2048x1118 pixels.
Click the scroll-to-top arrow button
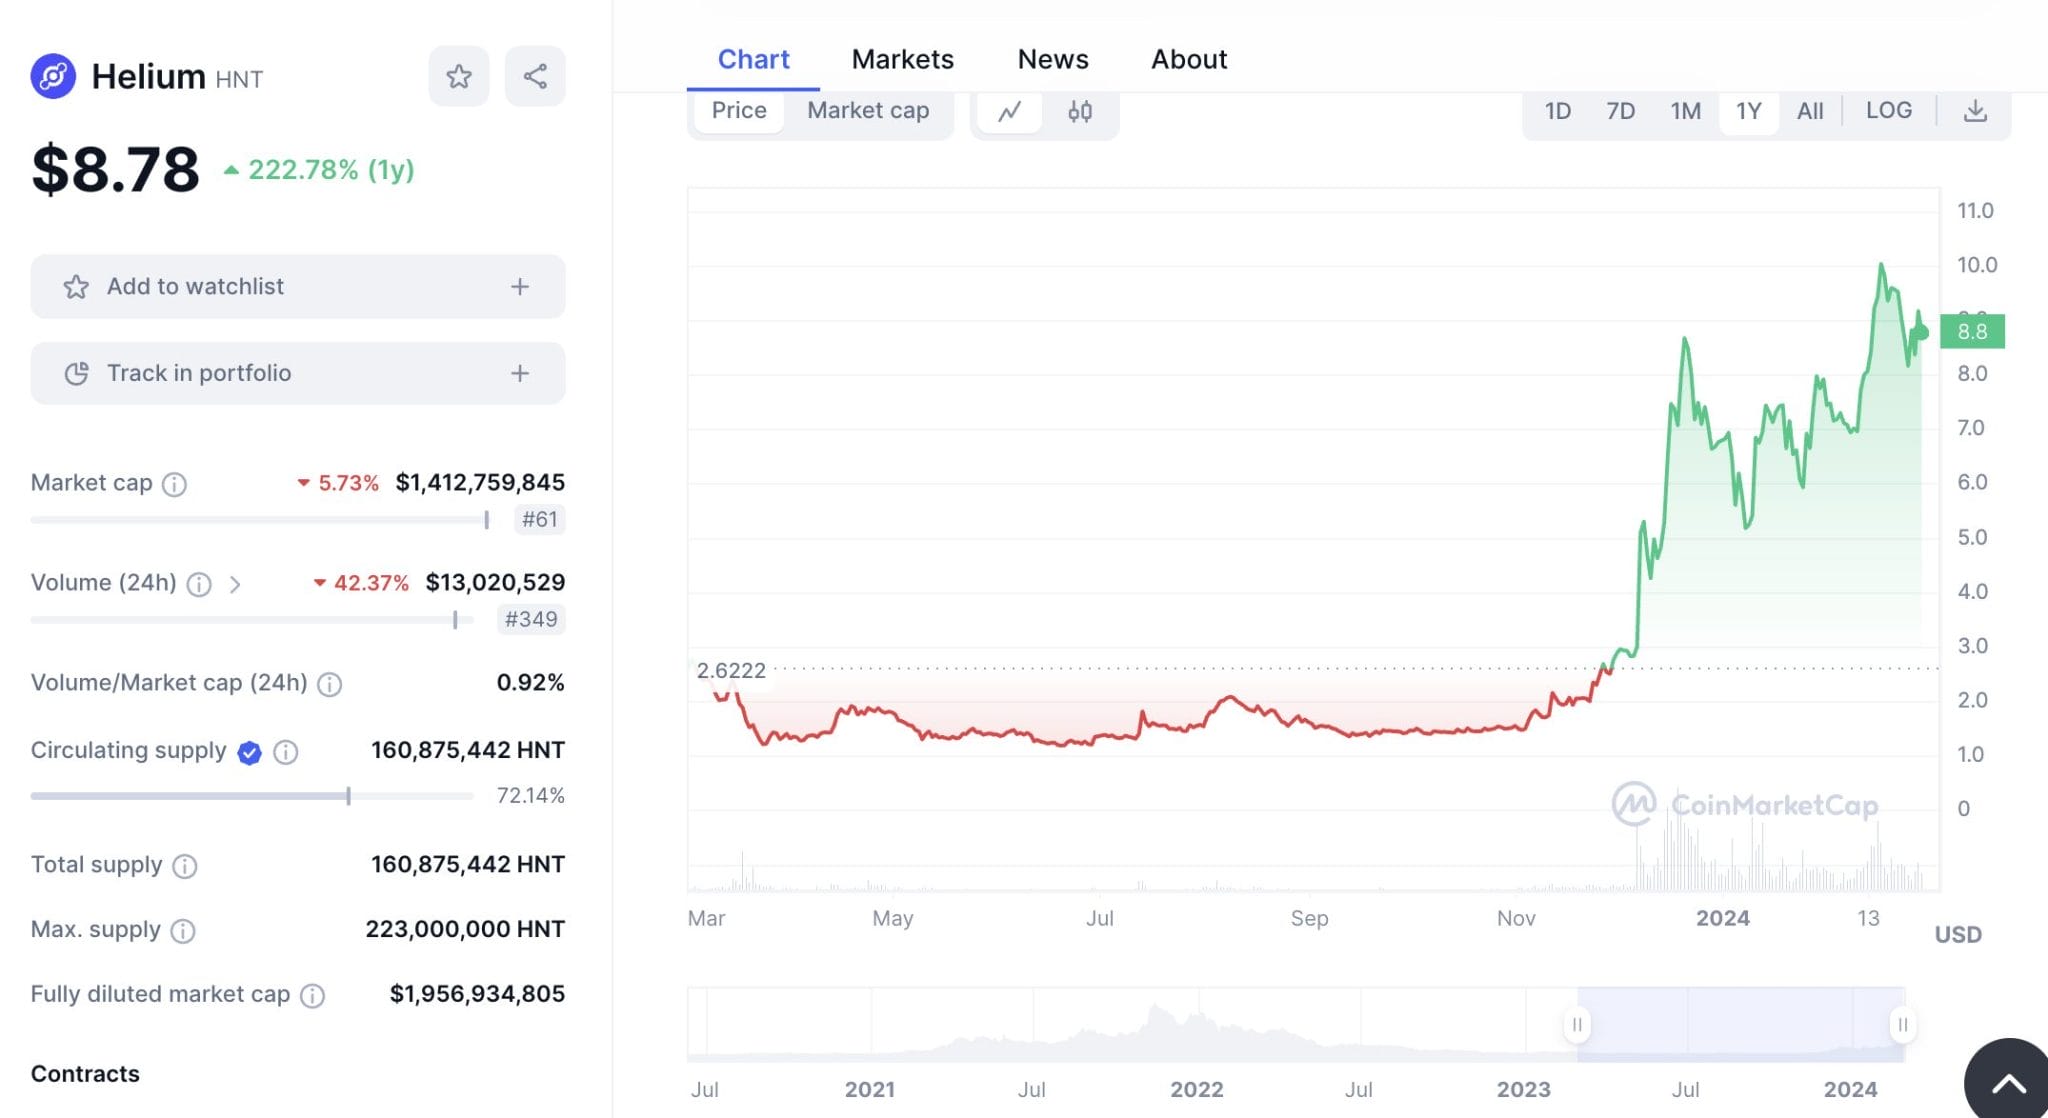pyautogui.click(x=2009, y=1081)
